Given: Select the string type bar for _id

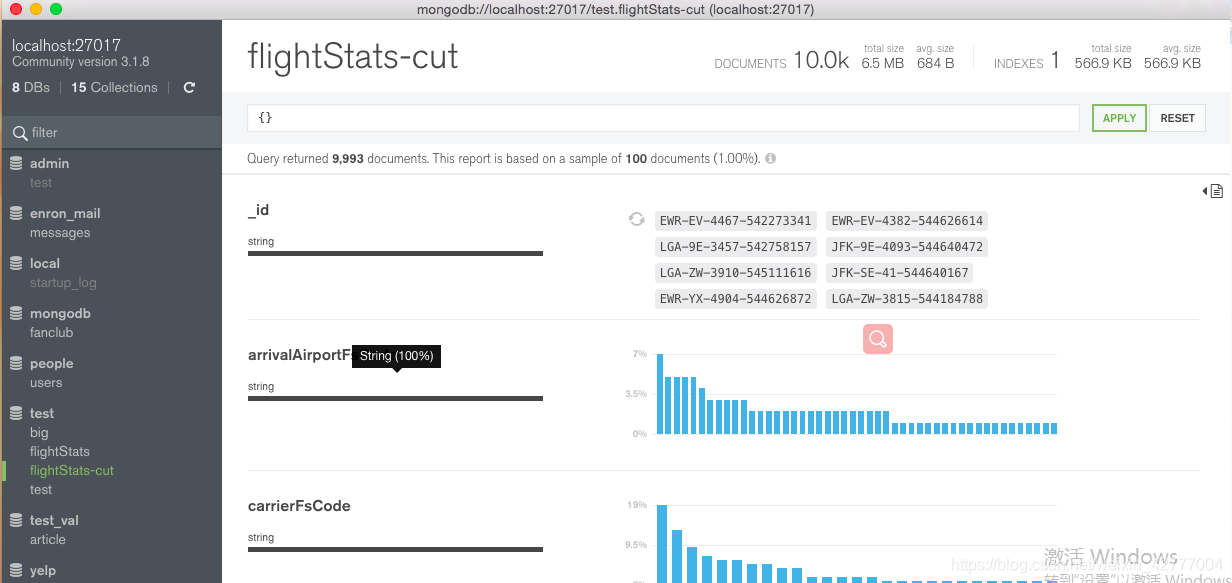Looking at the screenshot, I should [x=395, y=253].
